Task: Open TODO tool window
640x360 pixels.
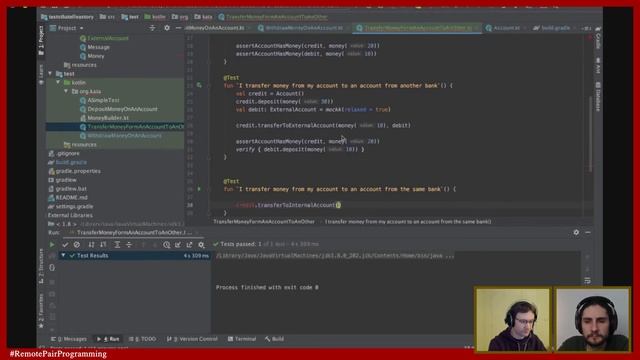Action: (x=142, y=339)
